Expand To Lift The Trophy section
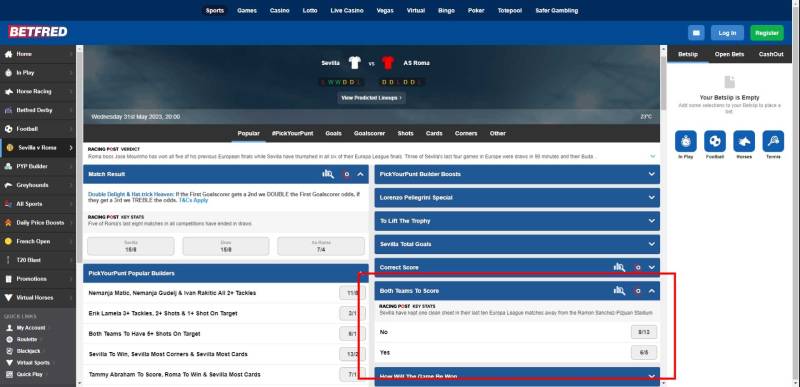800x387 pixels. (652, 221)
